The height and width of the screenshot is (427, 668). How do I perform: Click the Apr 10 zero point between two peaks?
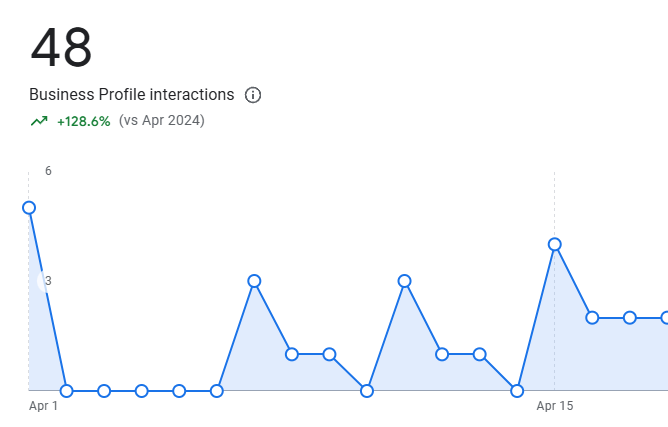point(367,391)
